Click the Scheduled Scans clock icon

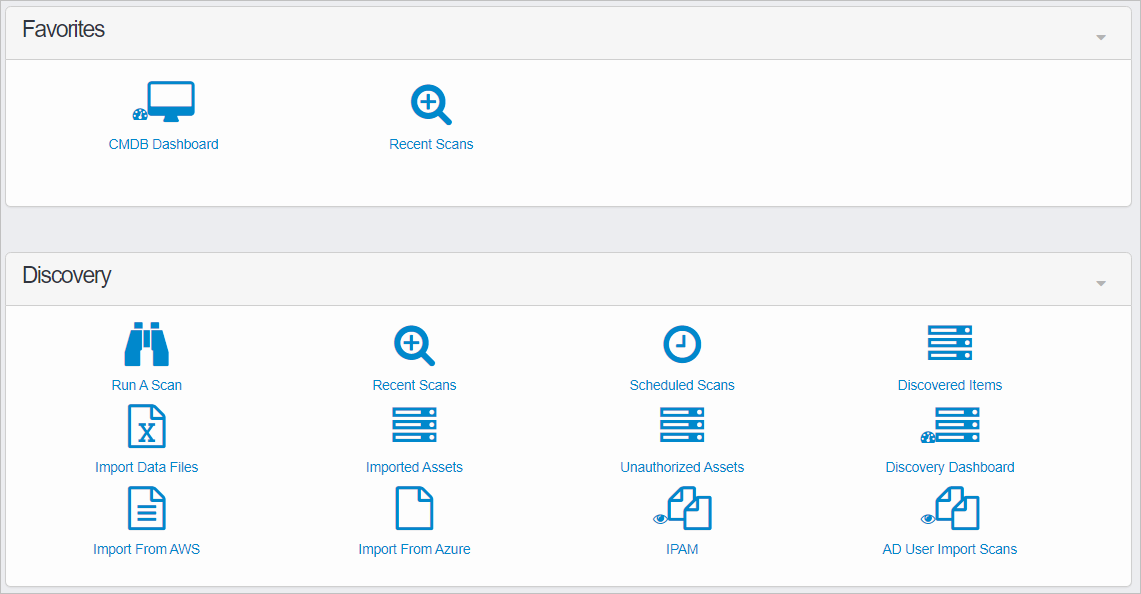[682, 343]
